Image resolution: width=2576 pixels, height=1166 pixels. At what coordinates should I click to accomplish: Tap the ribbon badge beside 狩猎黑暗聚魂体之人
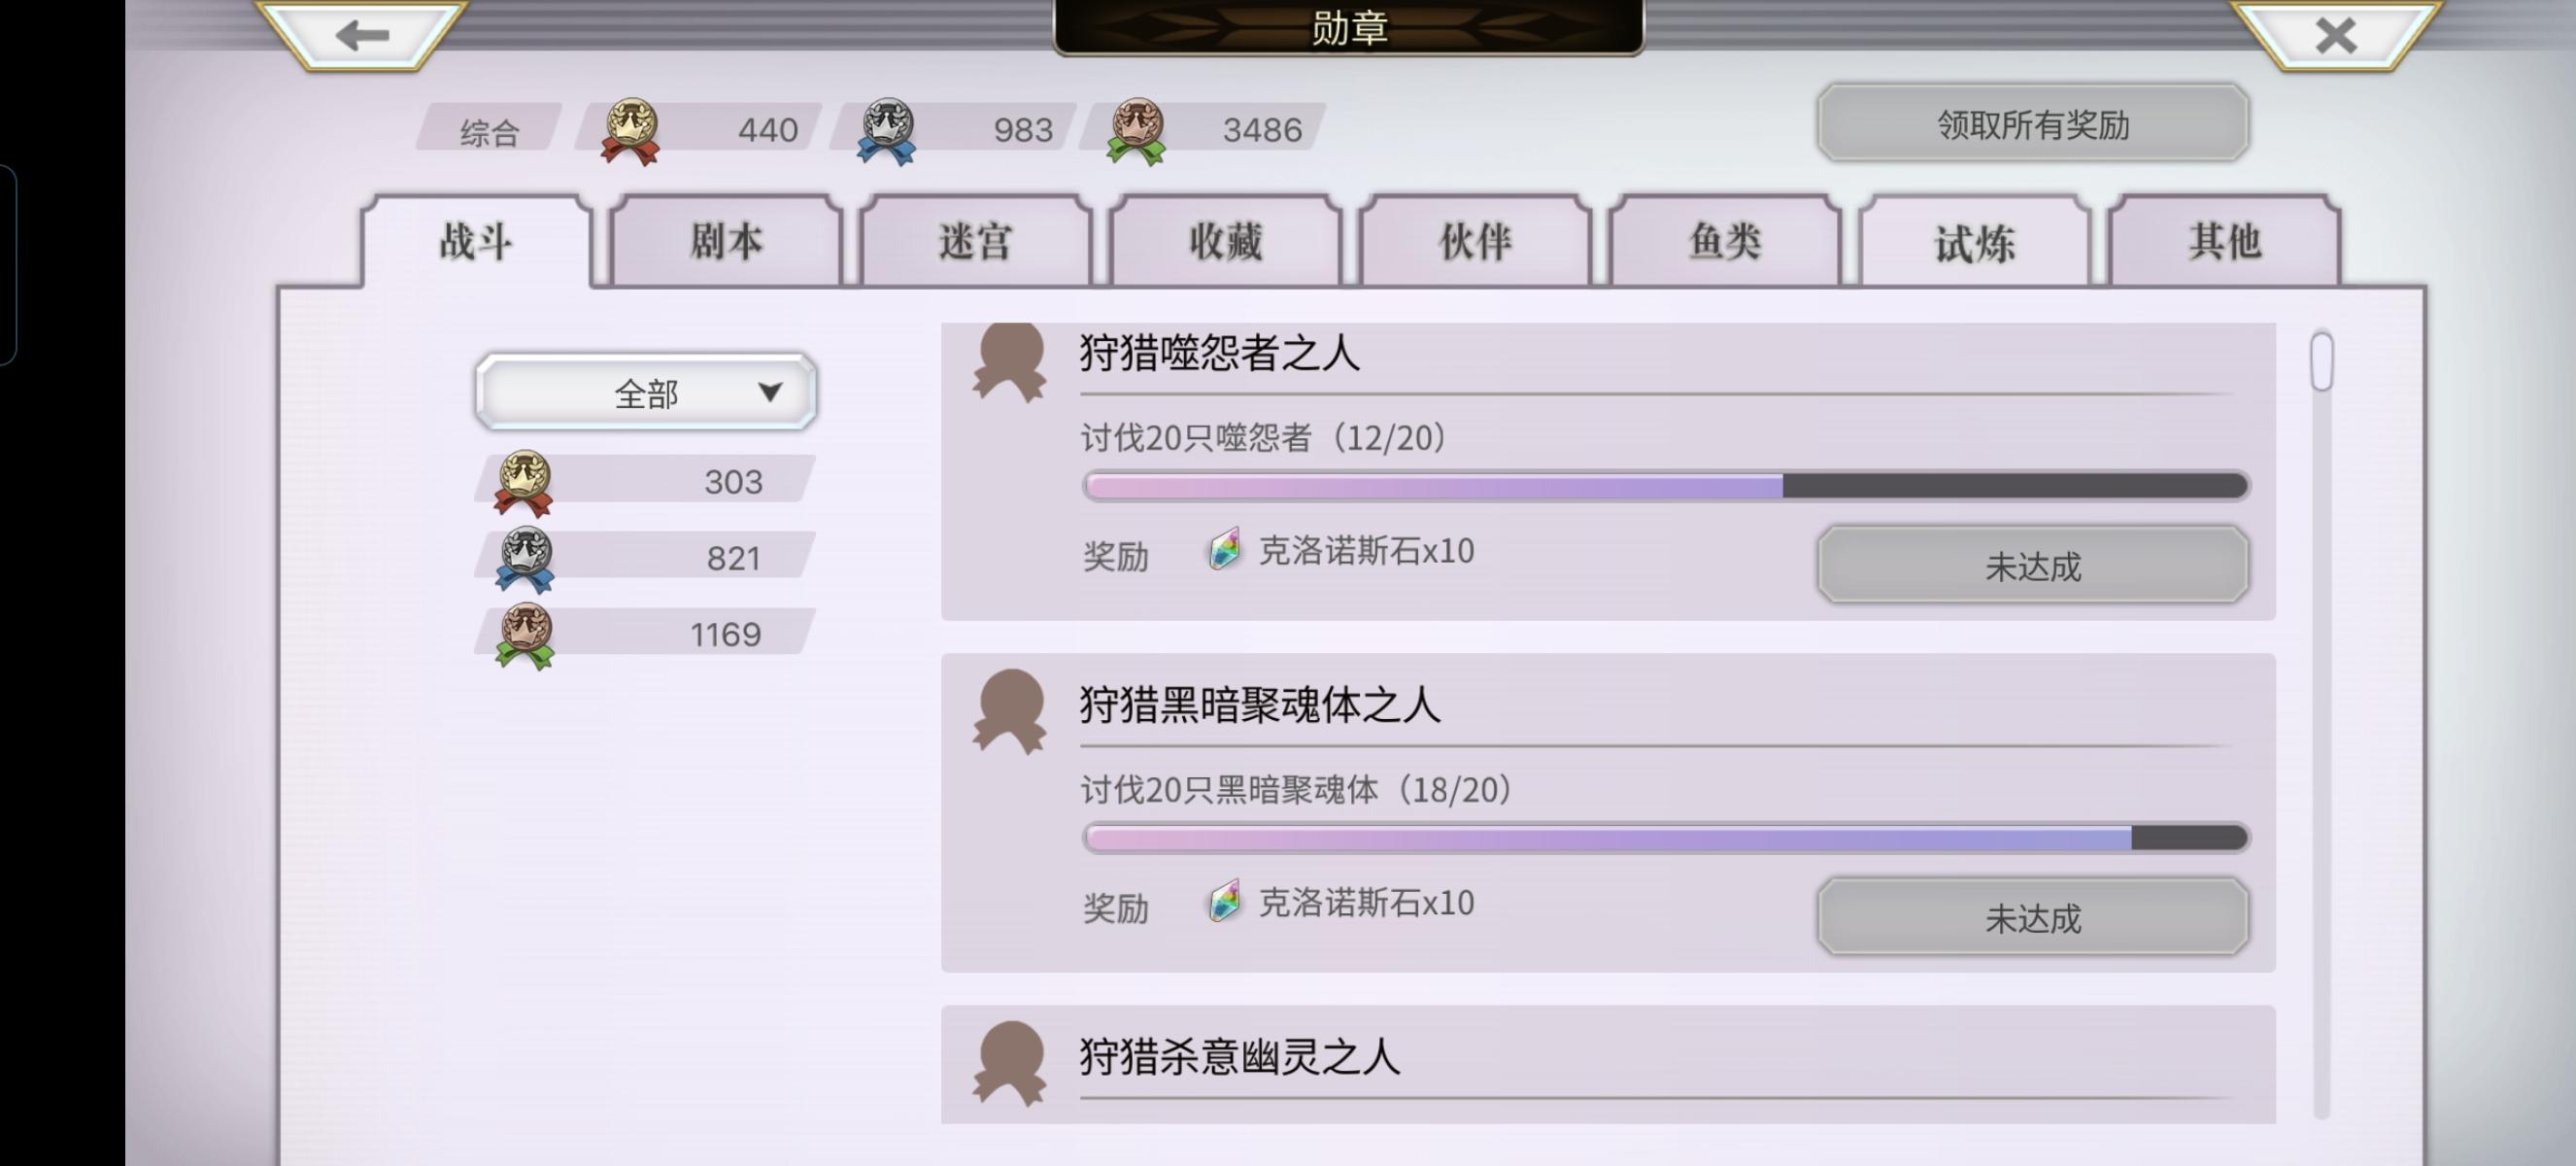(1009, 711)
